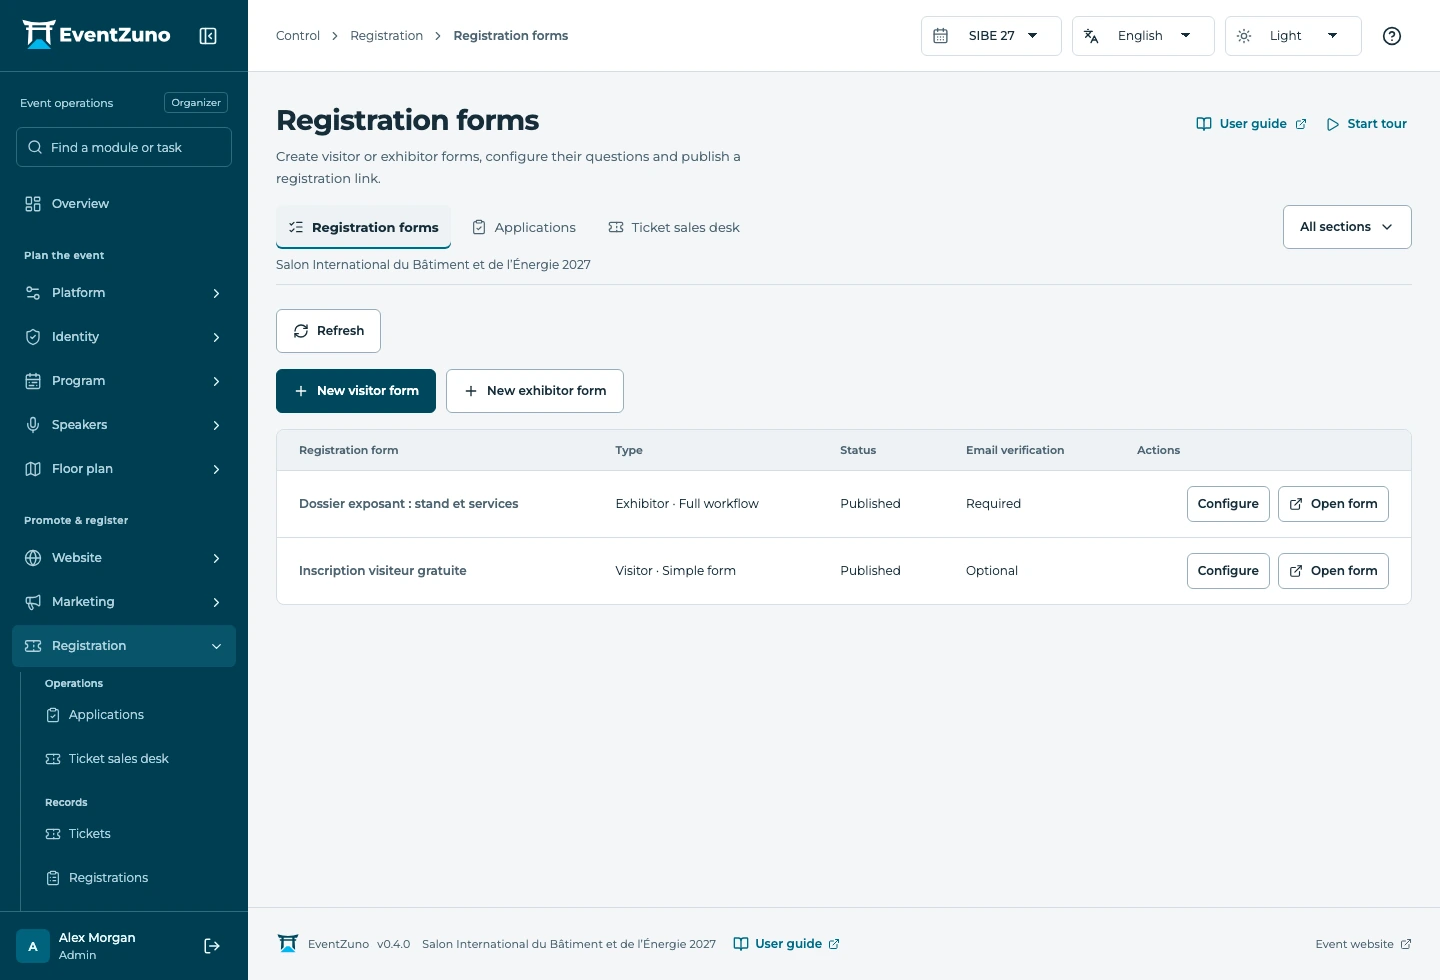1440x980 pixels.
Task: Configure the Dossier exposant form
Action: [1228, 504]
